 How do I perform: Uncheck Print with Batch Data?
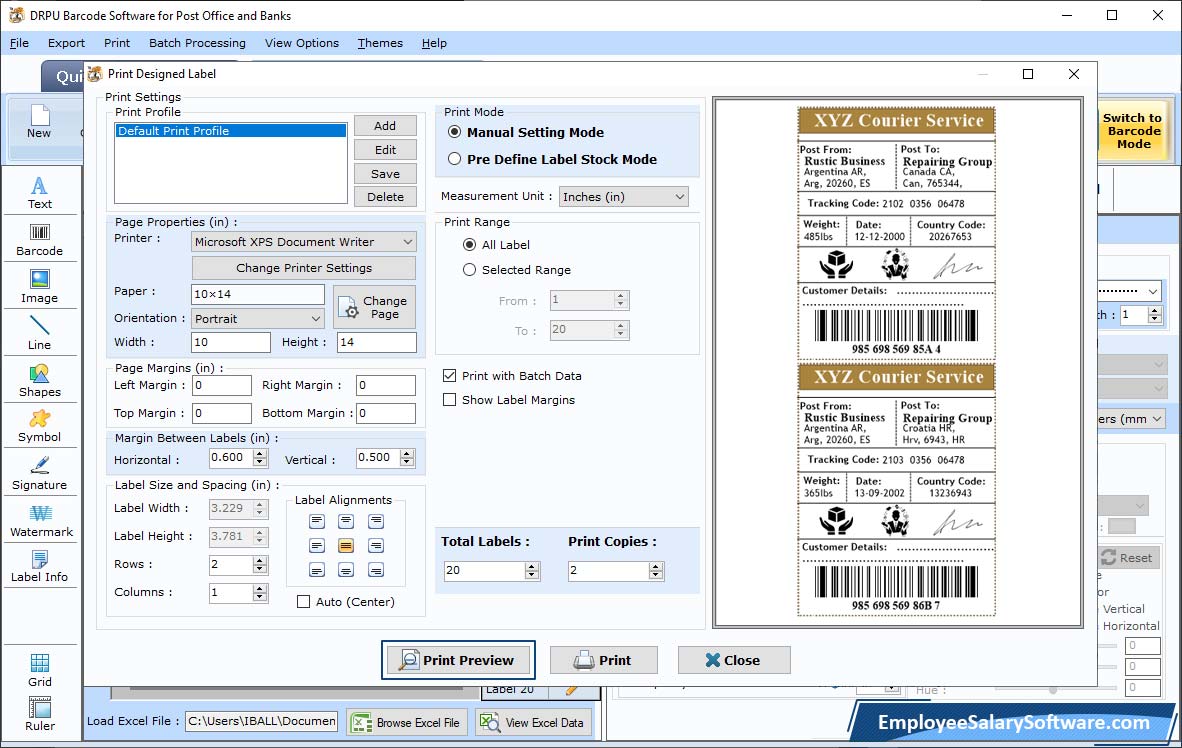(449, 376)
